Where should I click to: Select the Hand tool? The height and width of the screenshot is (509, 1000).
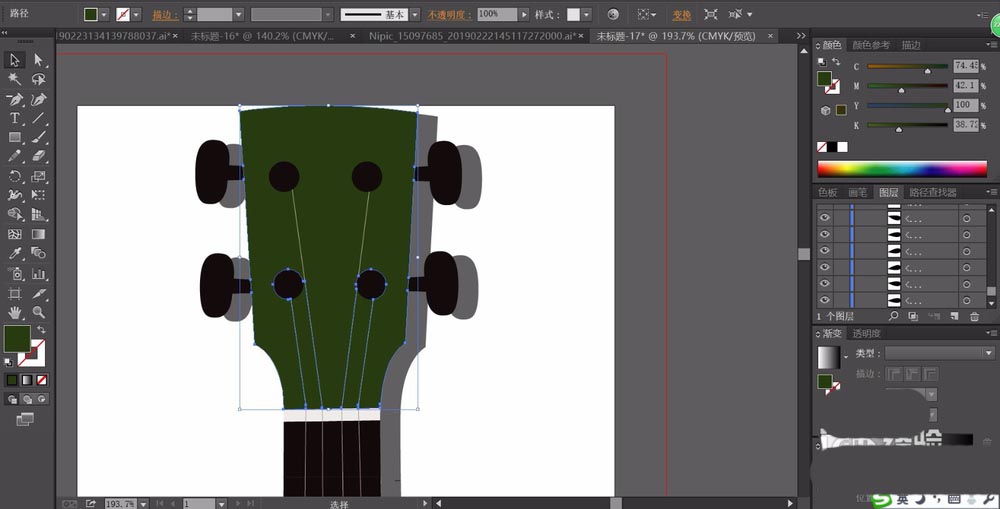[15, 312]
